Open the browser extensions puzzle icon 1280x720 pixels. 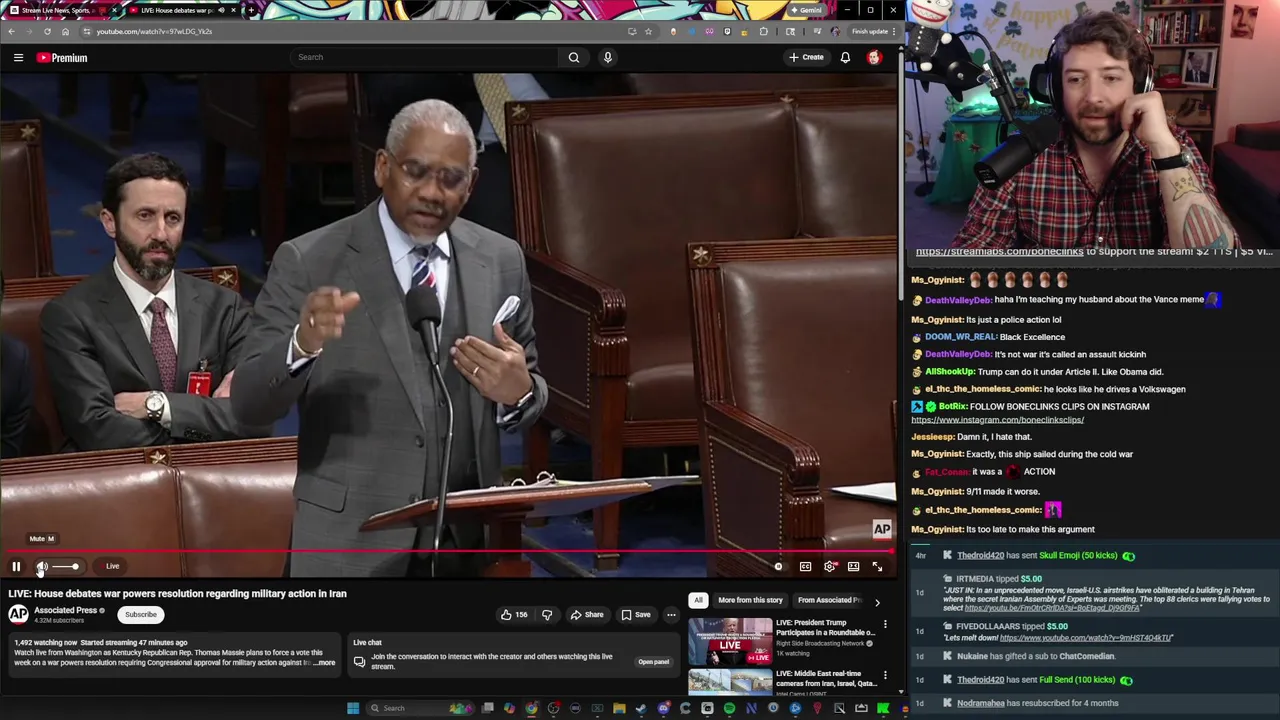764,31
